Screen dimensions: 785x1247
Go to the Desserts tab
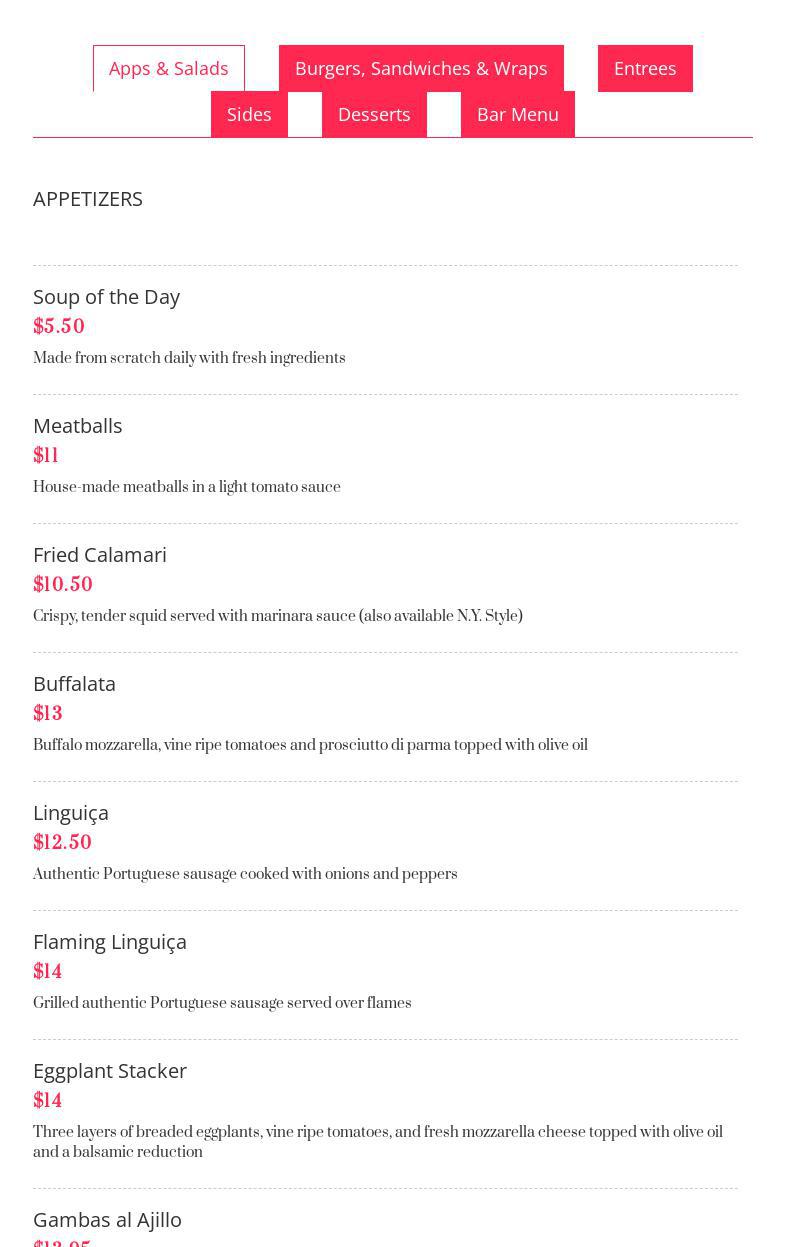click(x=374, y=114)
